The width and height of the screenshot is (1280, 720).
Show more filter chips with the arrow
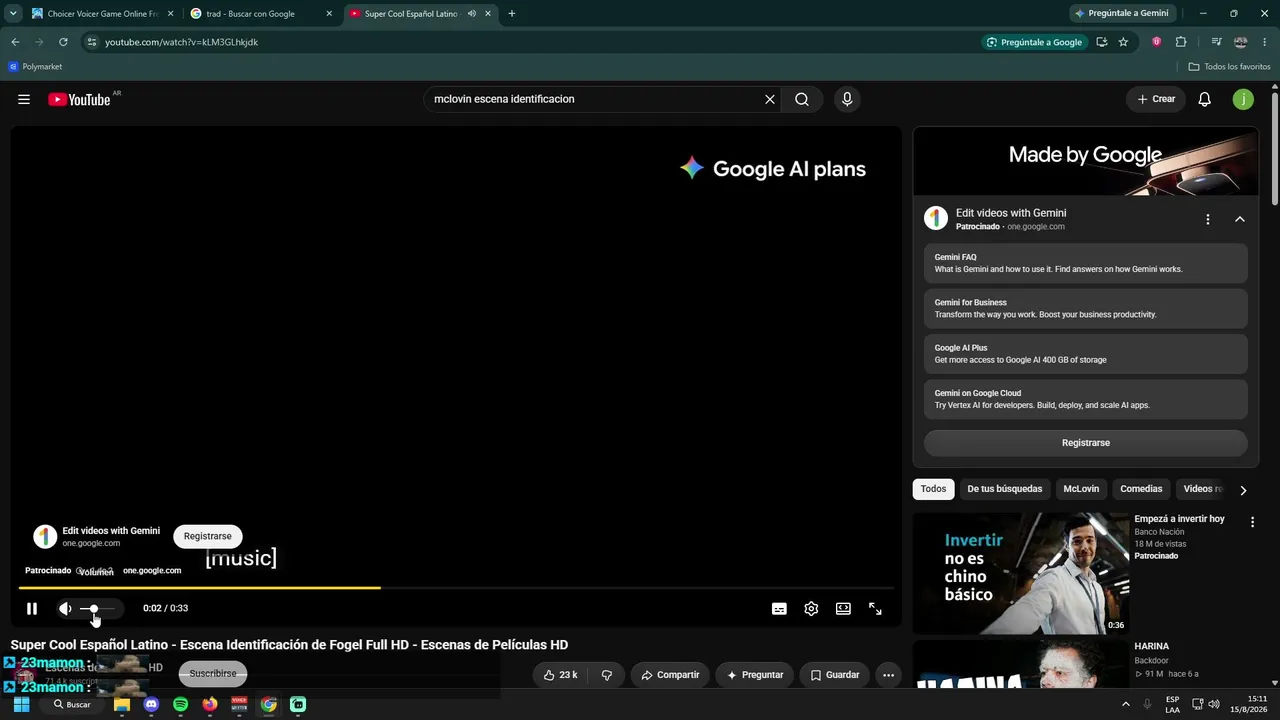1243,490
